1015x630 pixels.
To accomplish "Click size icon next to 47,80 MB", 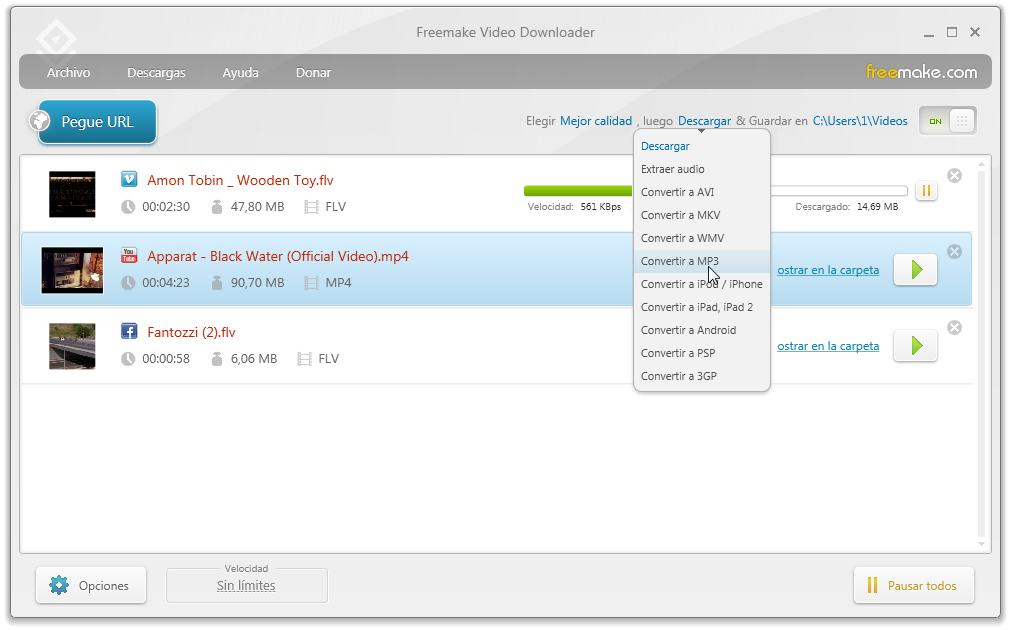I will (x=217, y=207).
